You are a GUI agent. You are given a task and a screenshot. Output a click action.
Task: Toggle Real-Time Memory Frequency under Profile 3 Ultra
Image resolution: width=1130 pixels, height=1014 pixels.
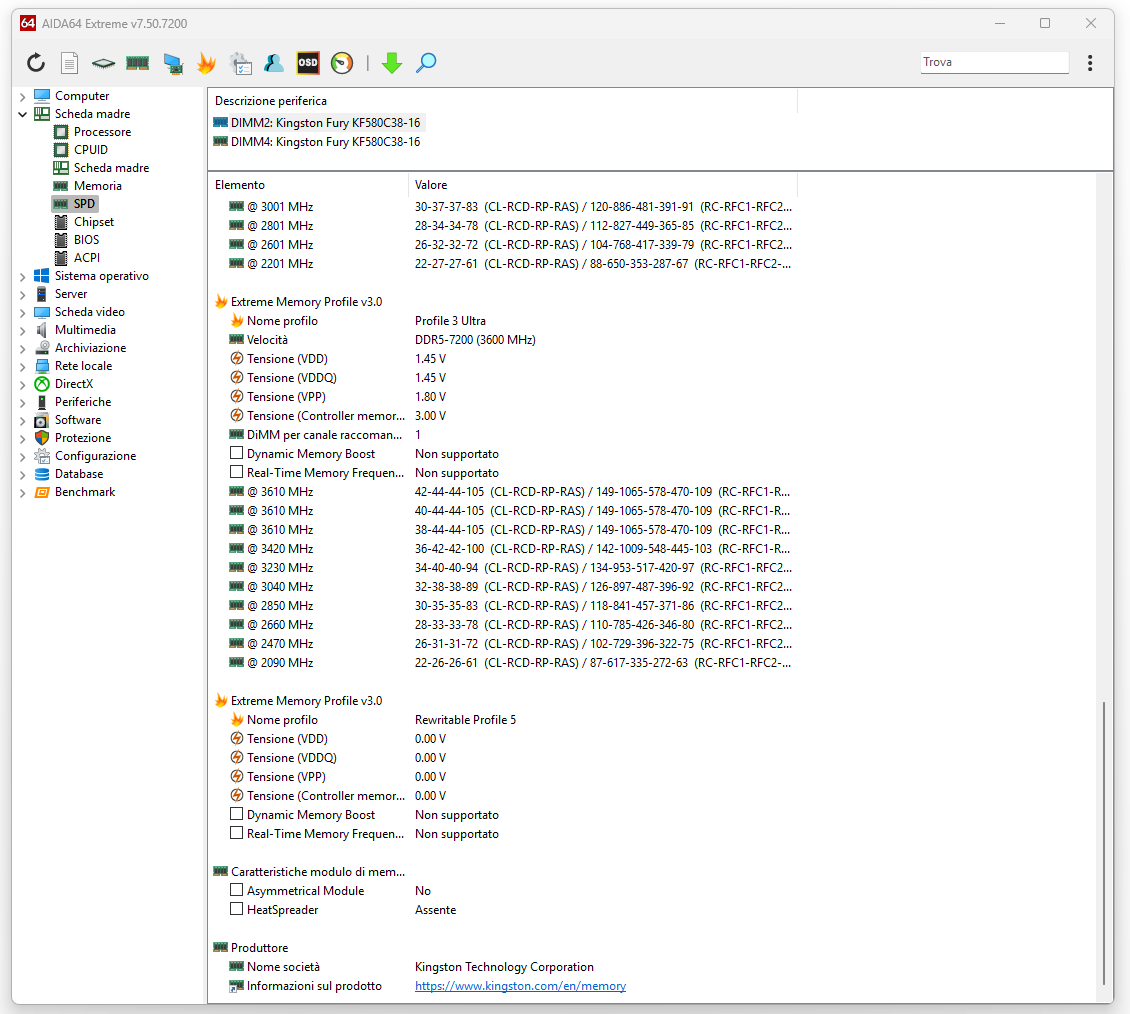[x=236, y=472]
